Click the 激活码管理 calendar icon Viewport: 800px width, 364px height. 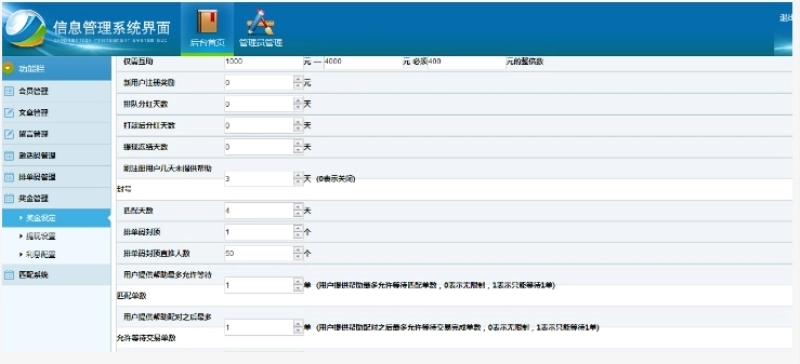9,156
